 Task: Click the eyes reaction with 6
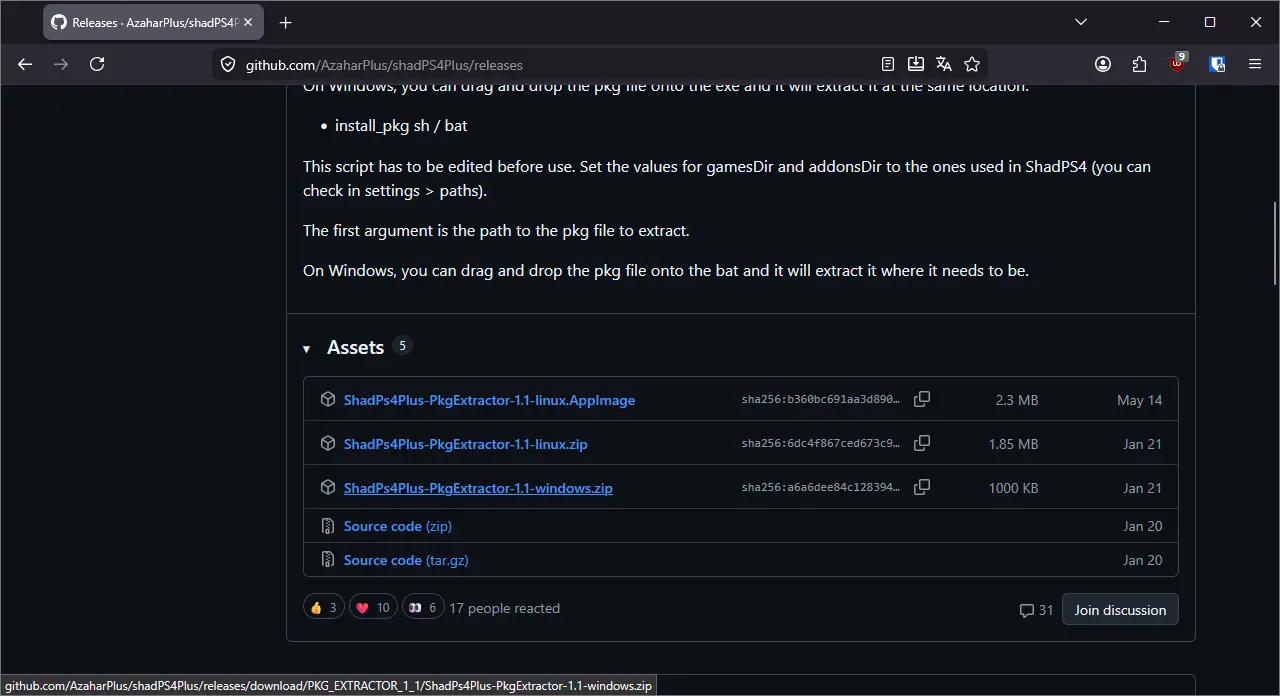[x=423, y=607]
